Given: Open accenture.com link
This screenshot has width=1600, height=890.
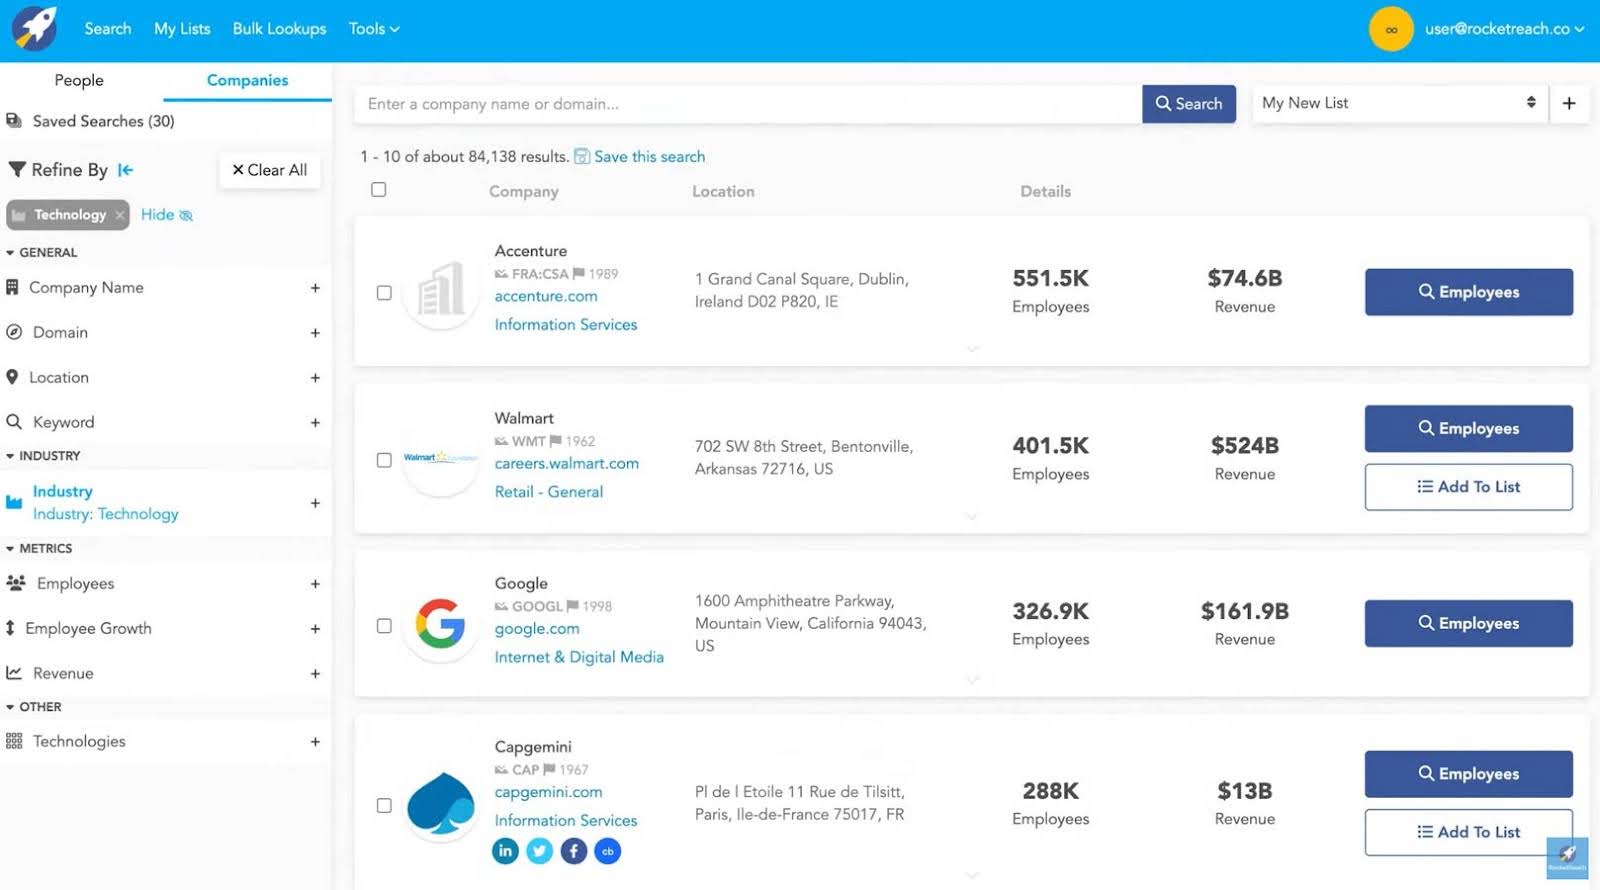Looking at the screenshot, I should (546, 296).
